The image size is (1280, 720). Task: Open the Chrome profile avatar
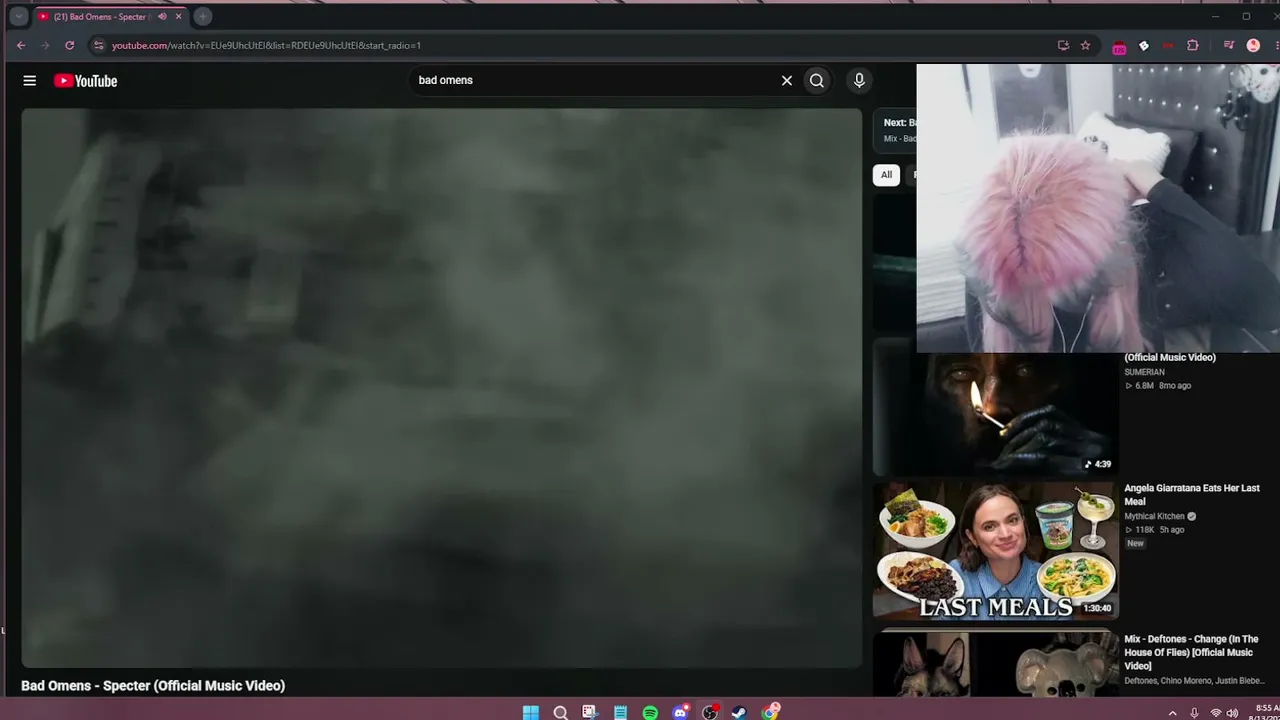click(1254, 45)
